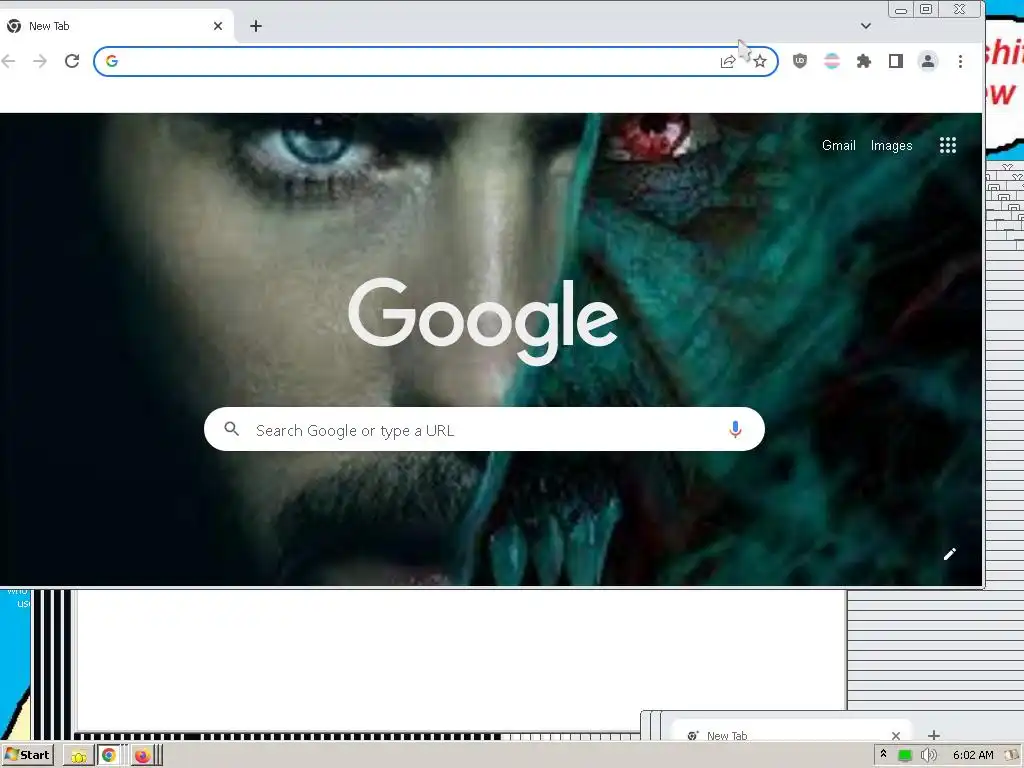The width and height of the screenshot is (1024, 768).
Task: Open the volume speaker tray icon
Action: [928, 756]
